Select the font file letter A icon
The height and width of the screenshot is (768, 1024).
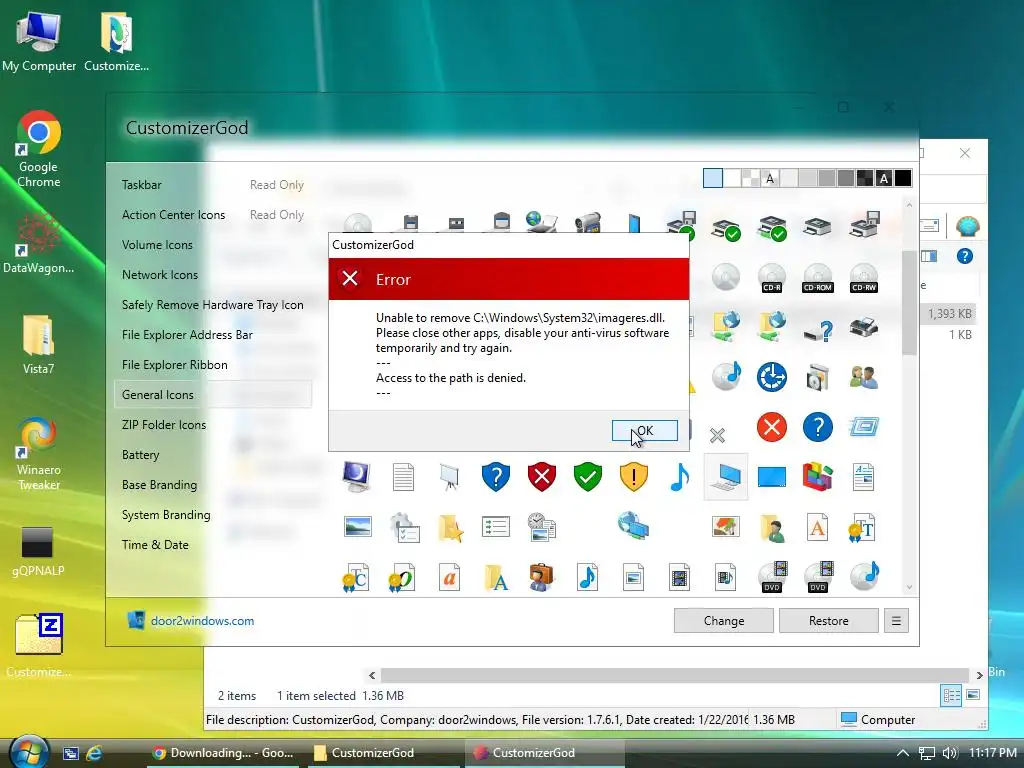point(818,527)
